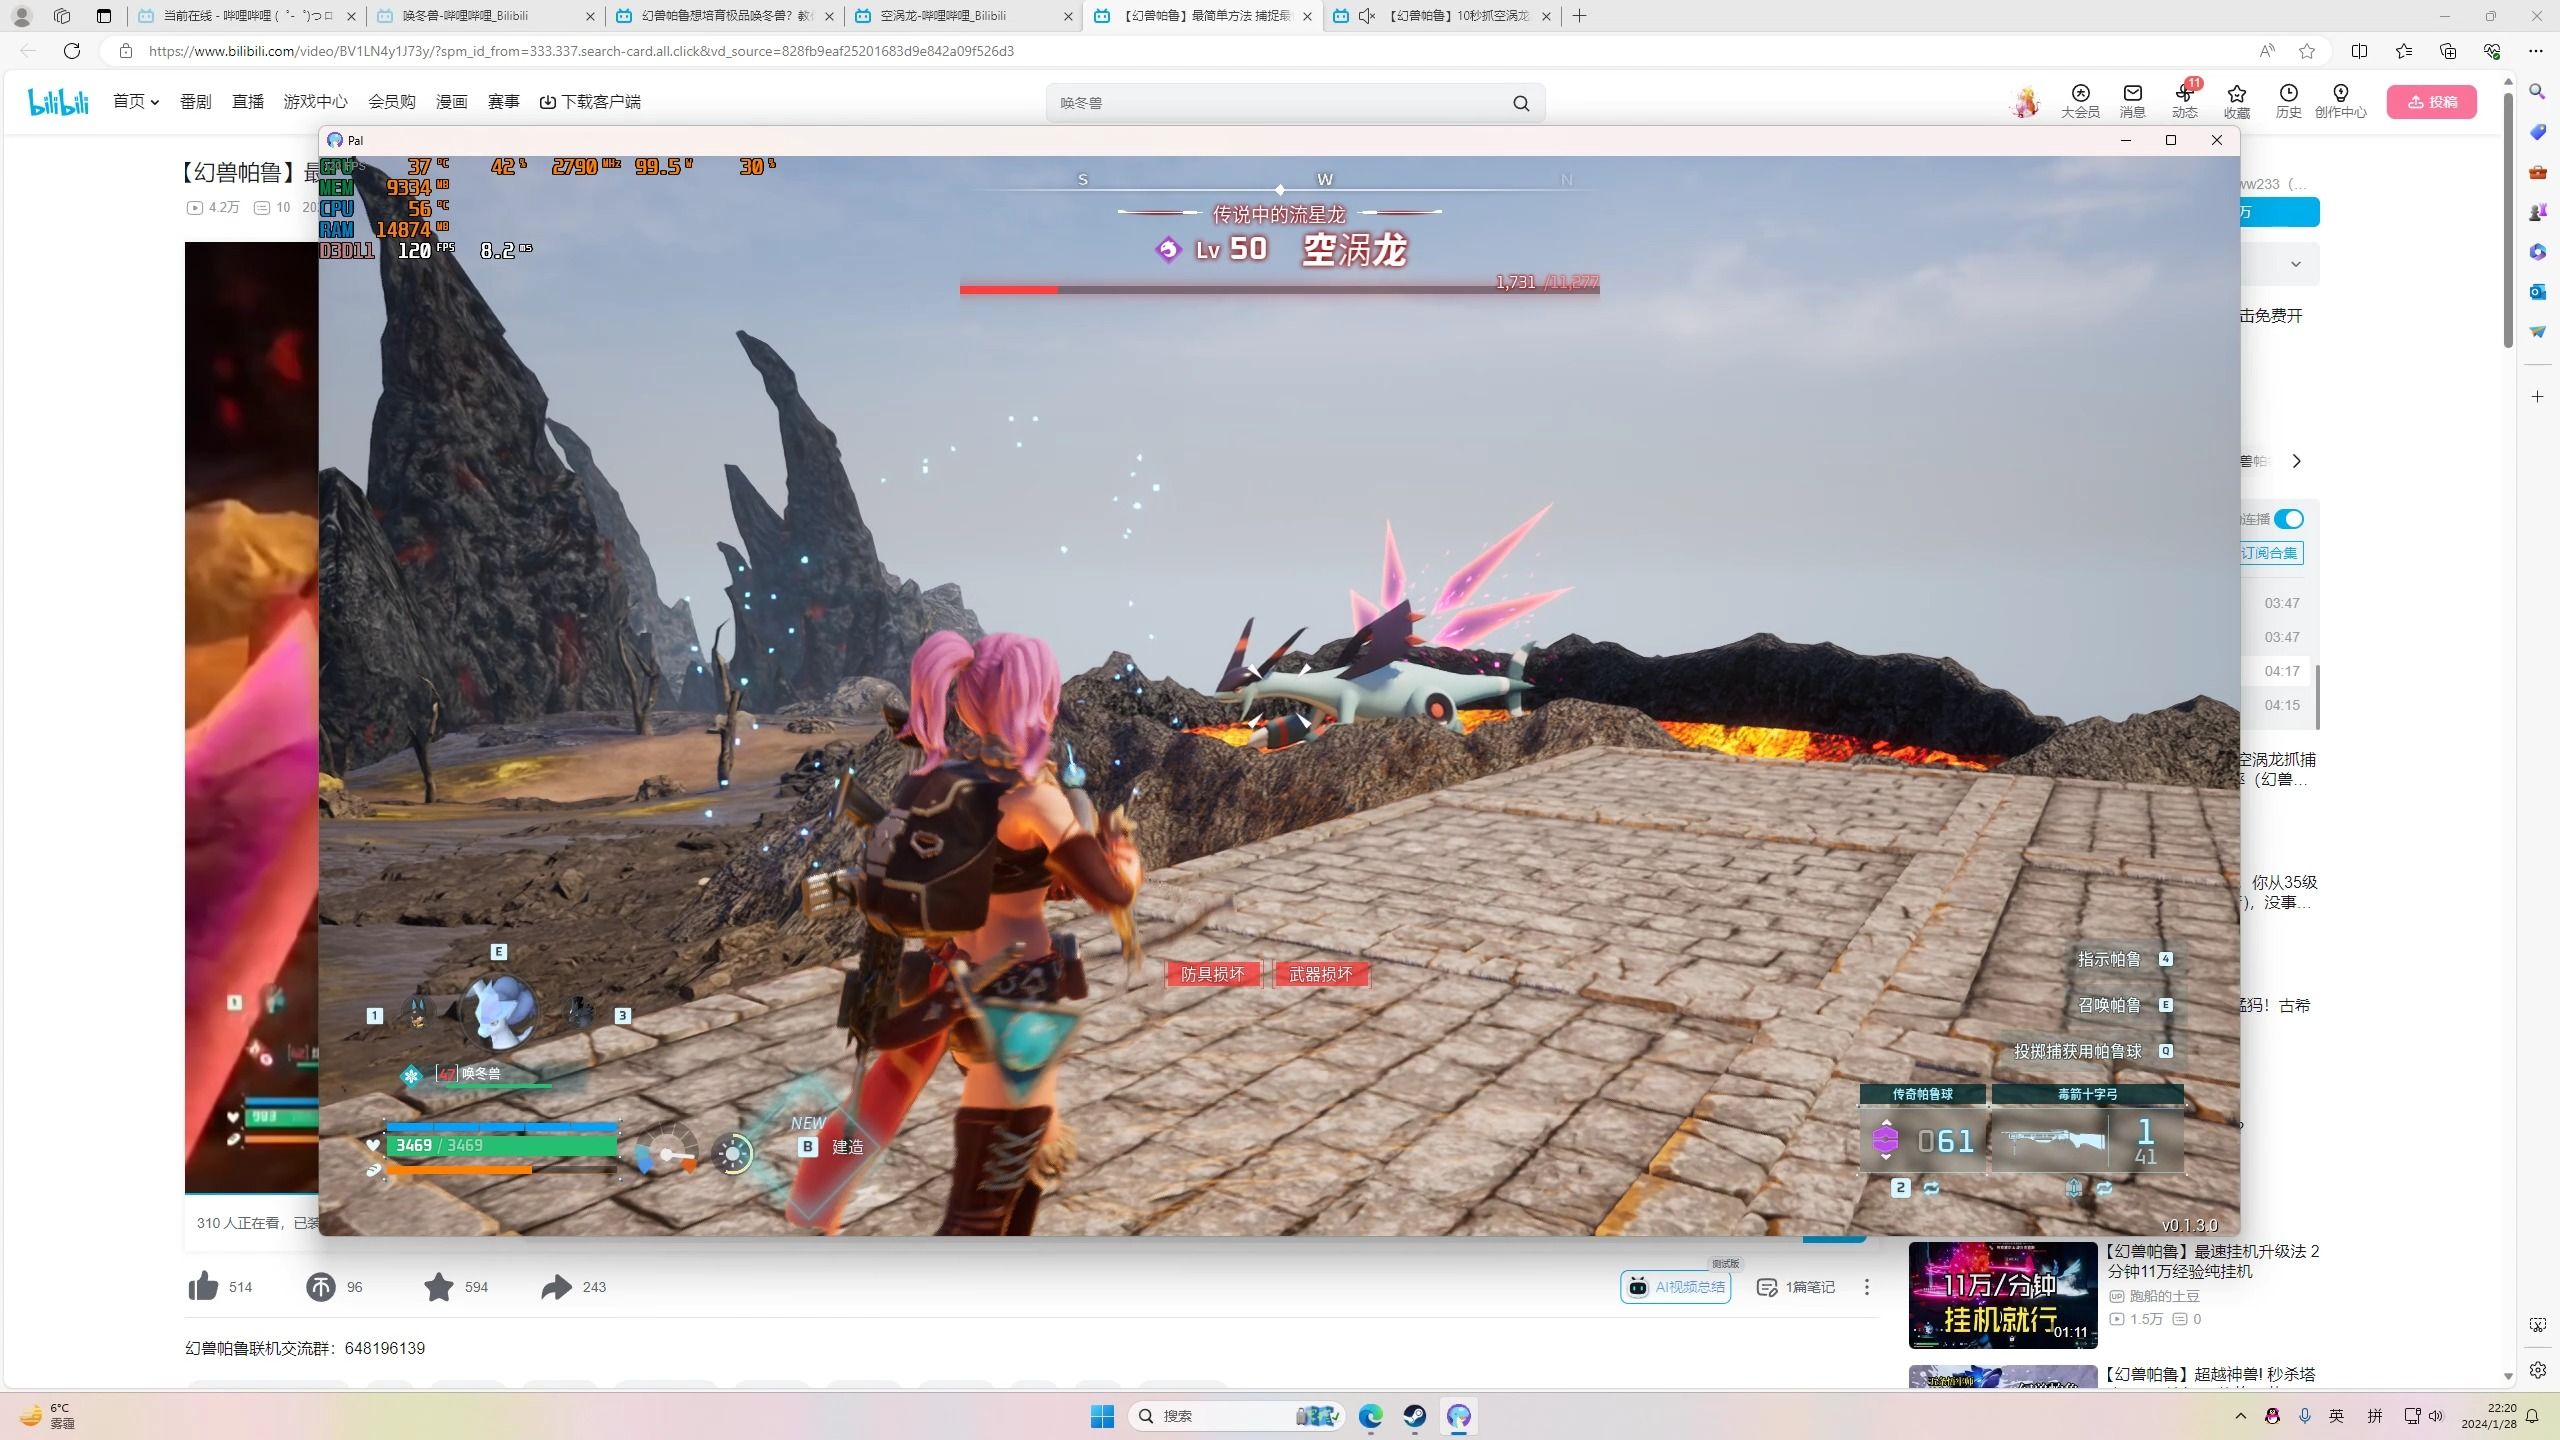2560x1440 pixels.
Task: Open the 创作中心 icon
Action: click(x=2340, y=101)
